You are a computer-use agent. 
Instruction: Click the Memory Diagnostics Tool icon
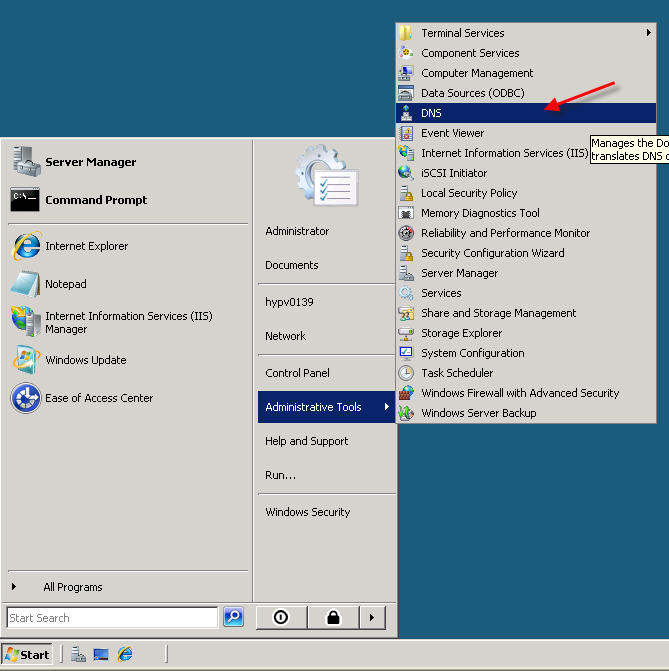[x=406, y=213]
